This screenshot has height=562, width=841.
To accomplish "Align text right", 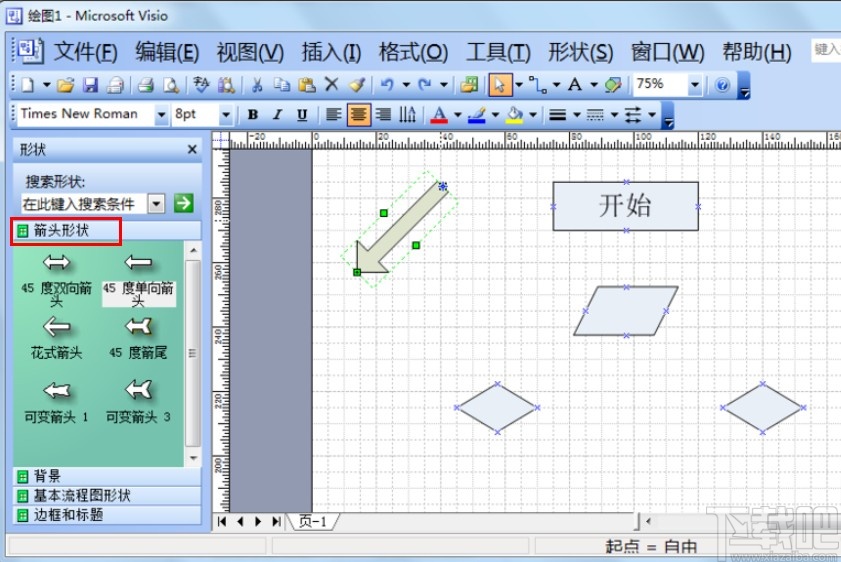I will (383, 114).
